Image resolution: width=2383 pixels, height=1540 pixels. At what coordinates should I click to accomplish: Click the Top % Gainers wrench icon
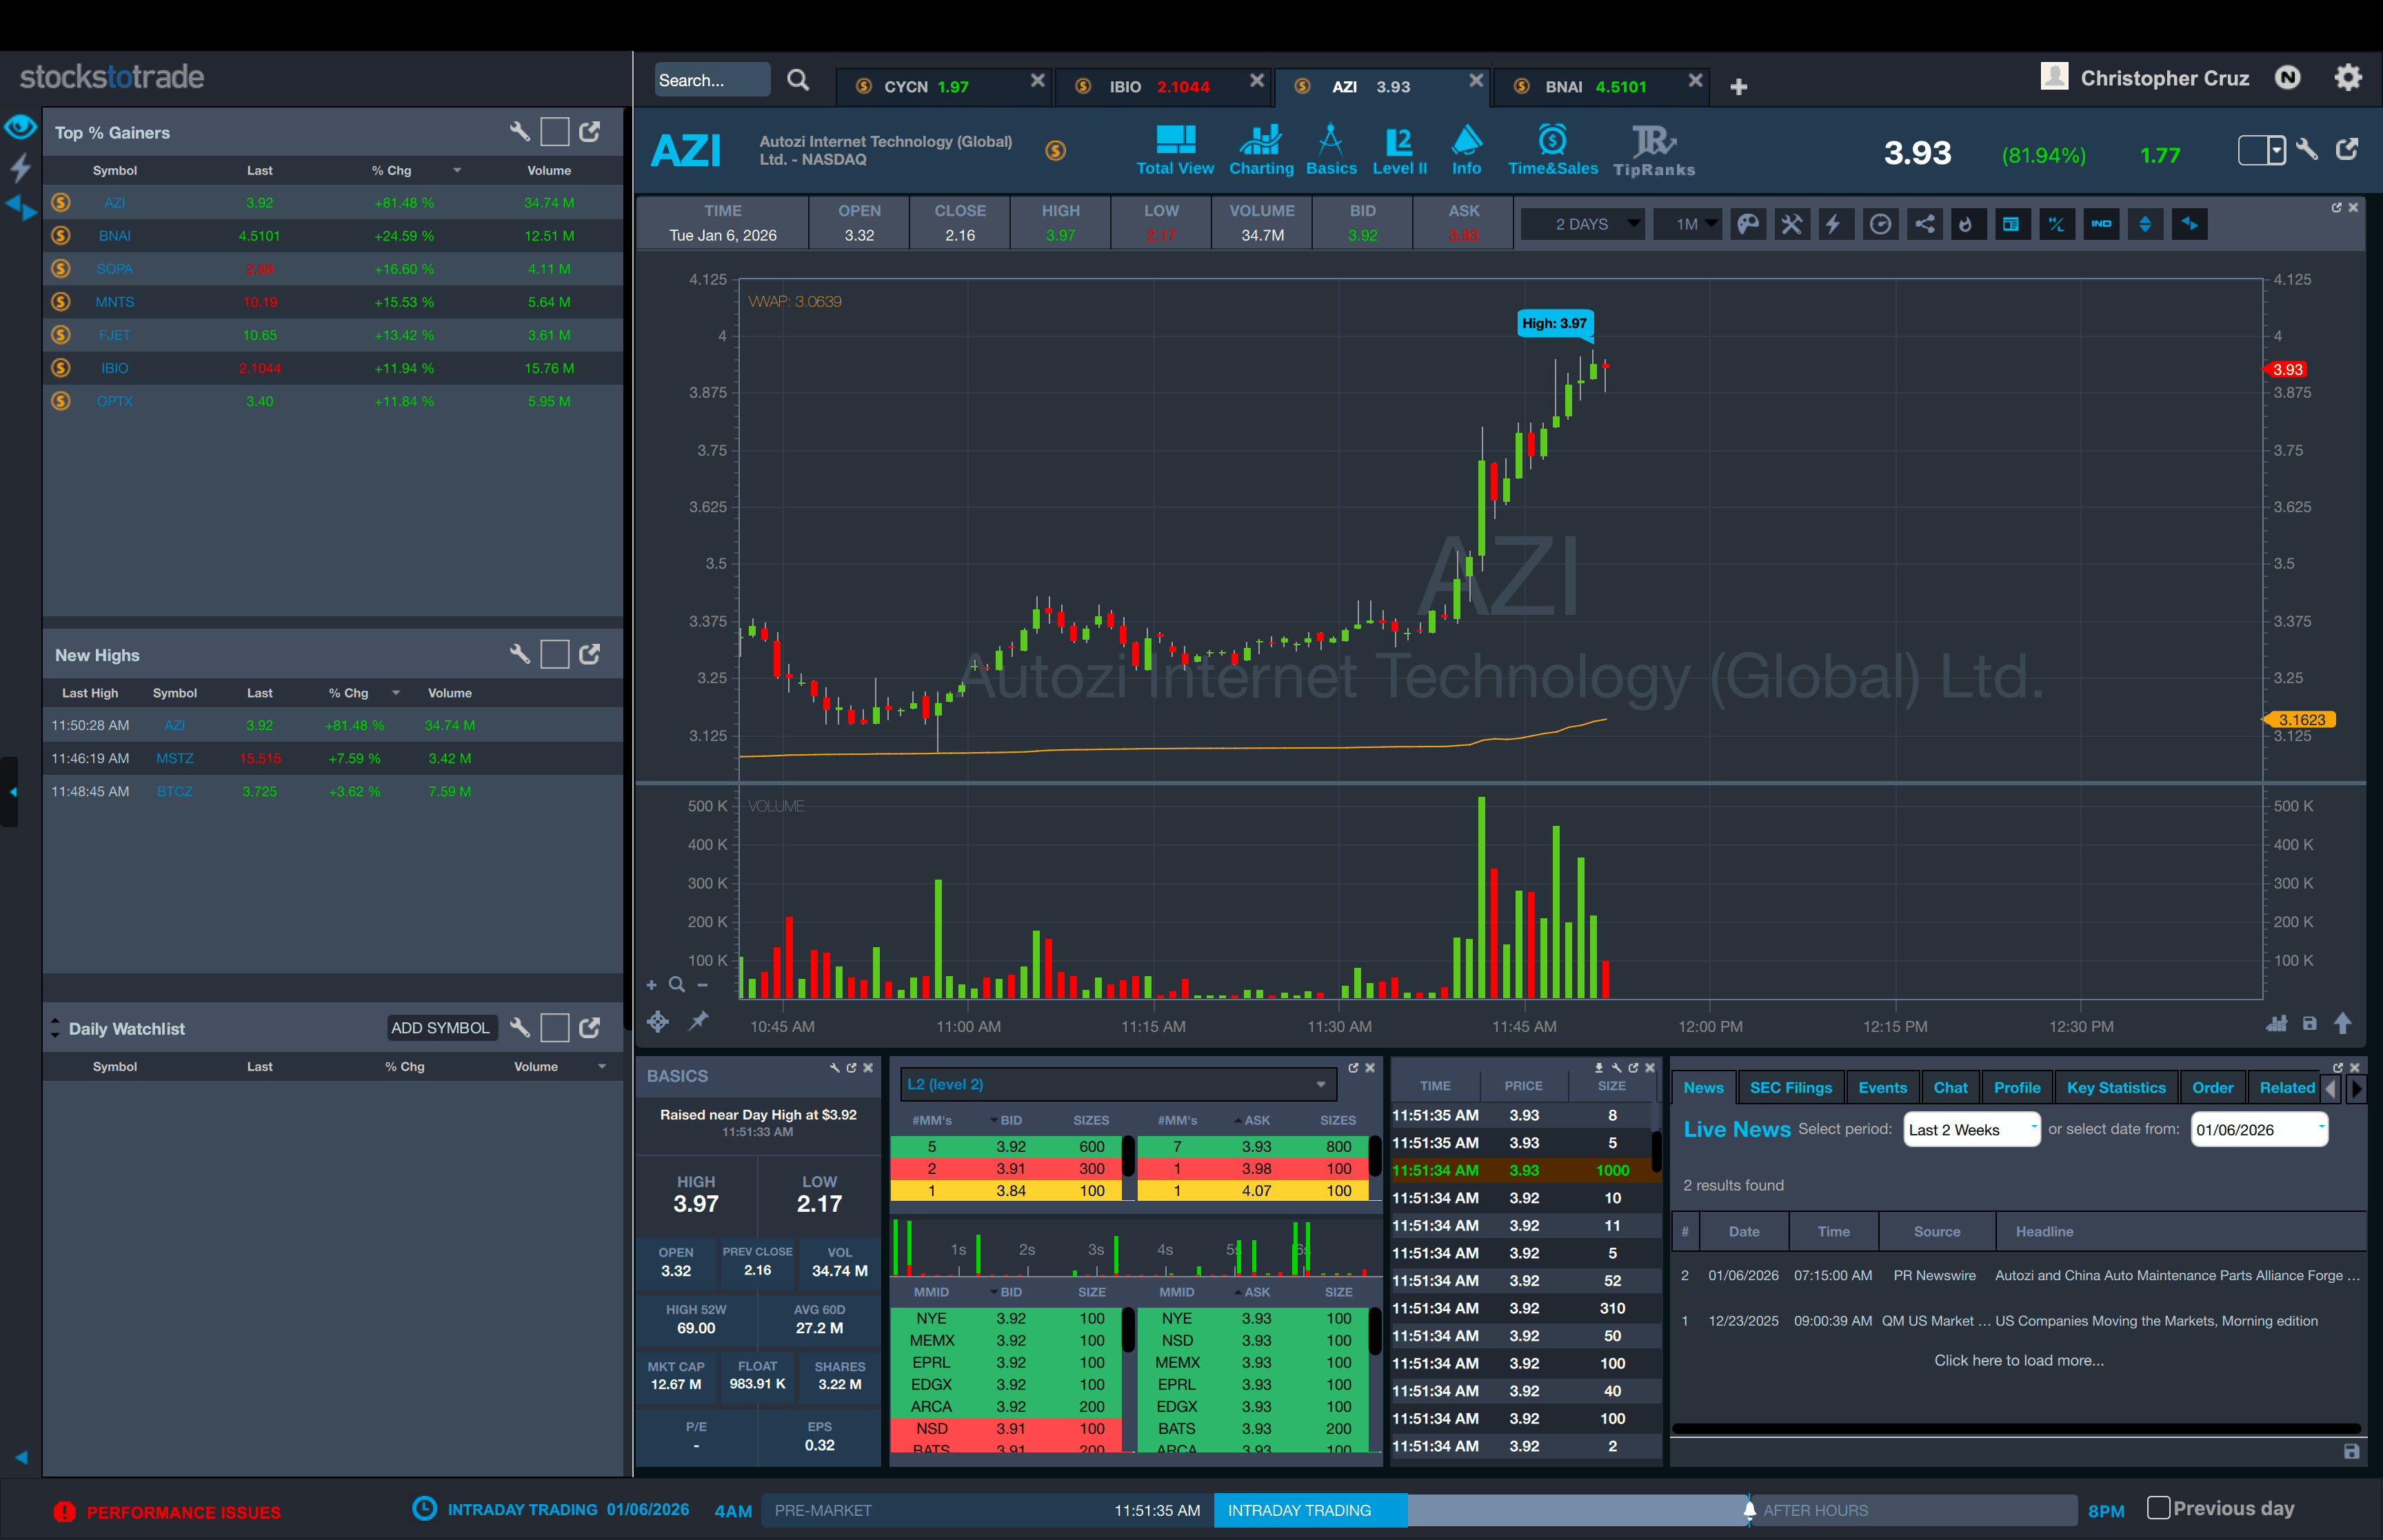click(519, 132)
